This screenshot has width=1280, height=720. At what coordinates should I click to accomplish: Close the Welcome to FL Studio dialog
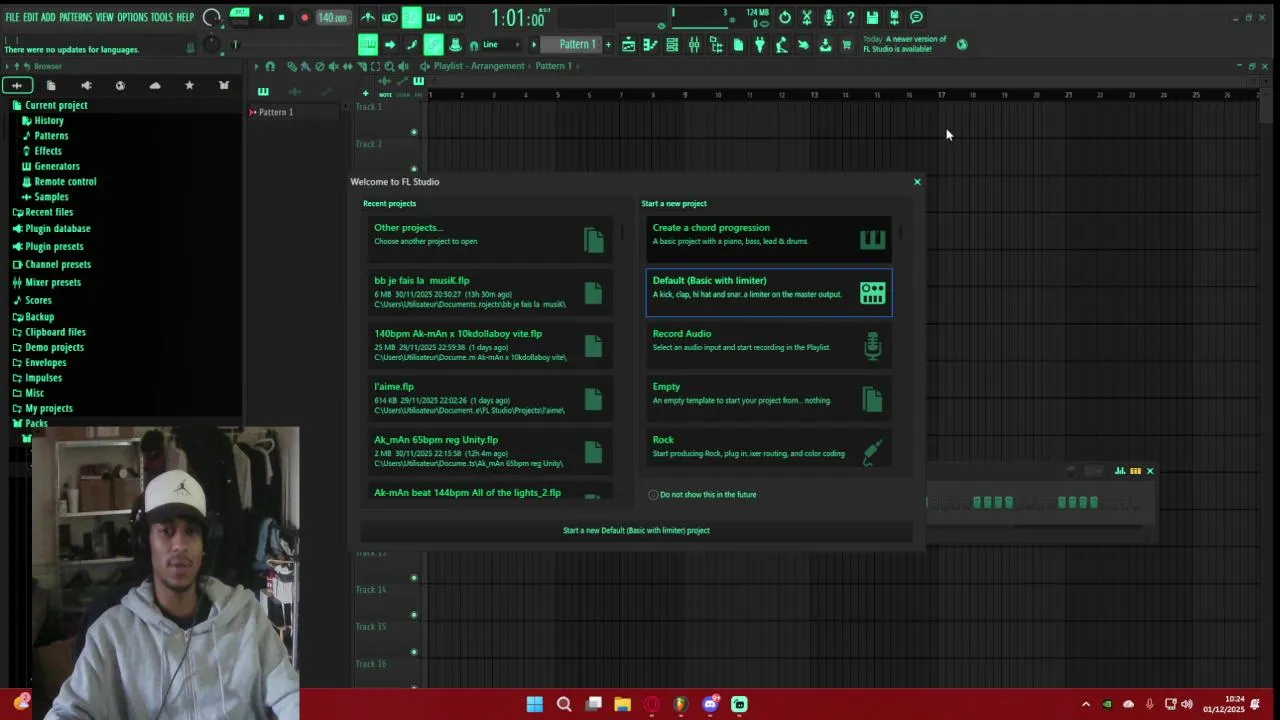pos(917,182)
